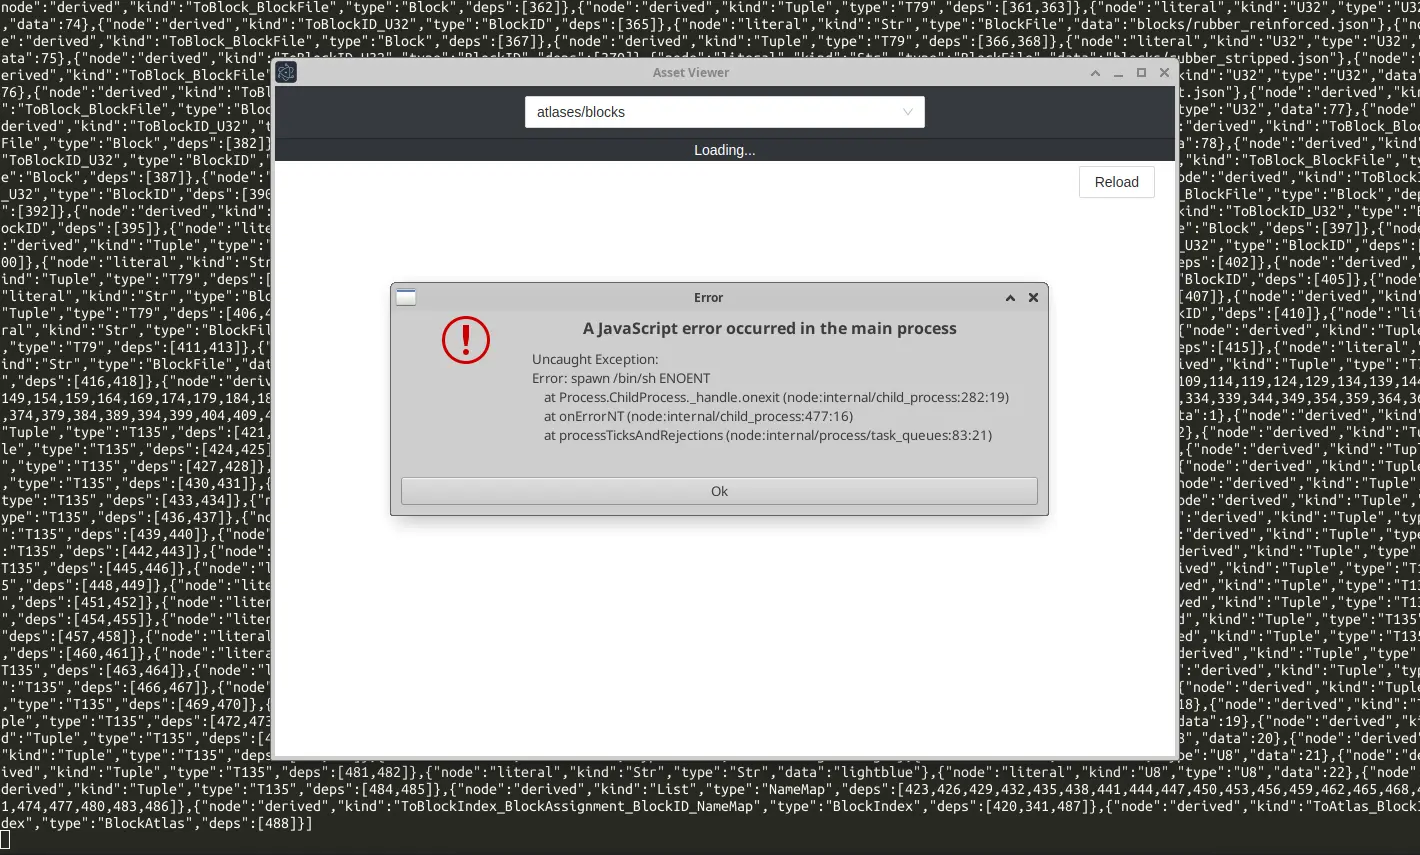Click the Loading... status bar
The height and width of the screenshot is (855, 1420).
click(724, 150)
